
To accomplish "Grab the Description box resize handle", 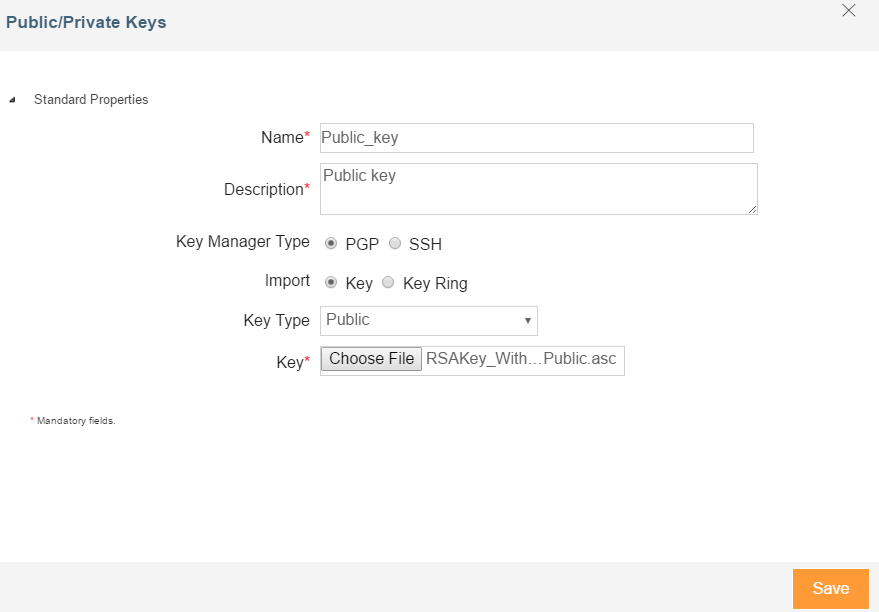I will click(x=752, y=209).
